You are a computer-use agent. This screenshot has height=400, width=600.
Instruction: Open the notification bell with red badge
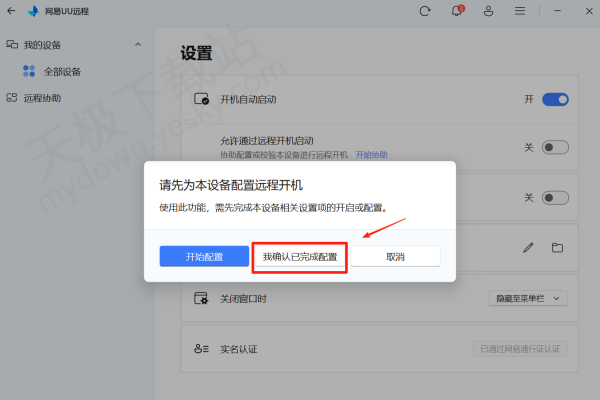457,11
